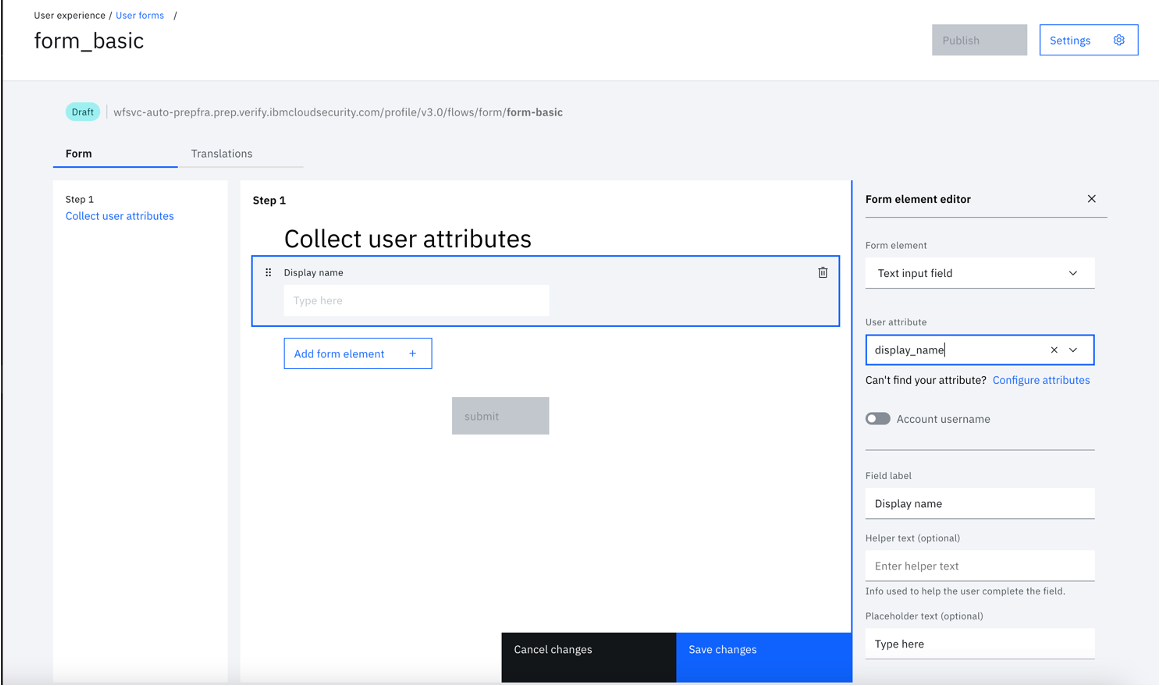Click the Placeholder text input field
This screenshot has height=686, width=1160.
(979, 644)
